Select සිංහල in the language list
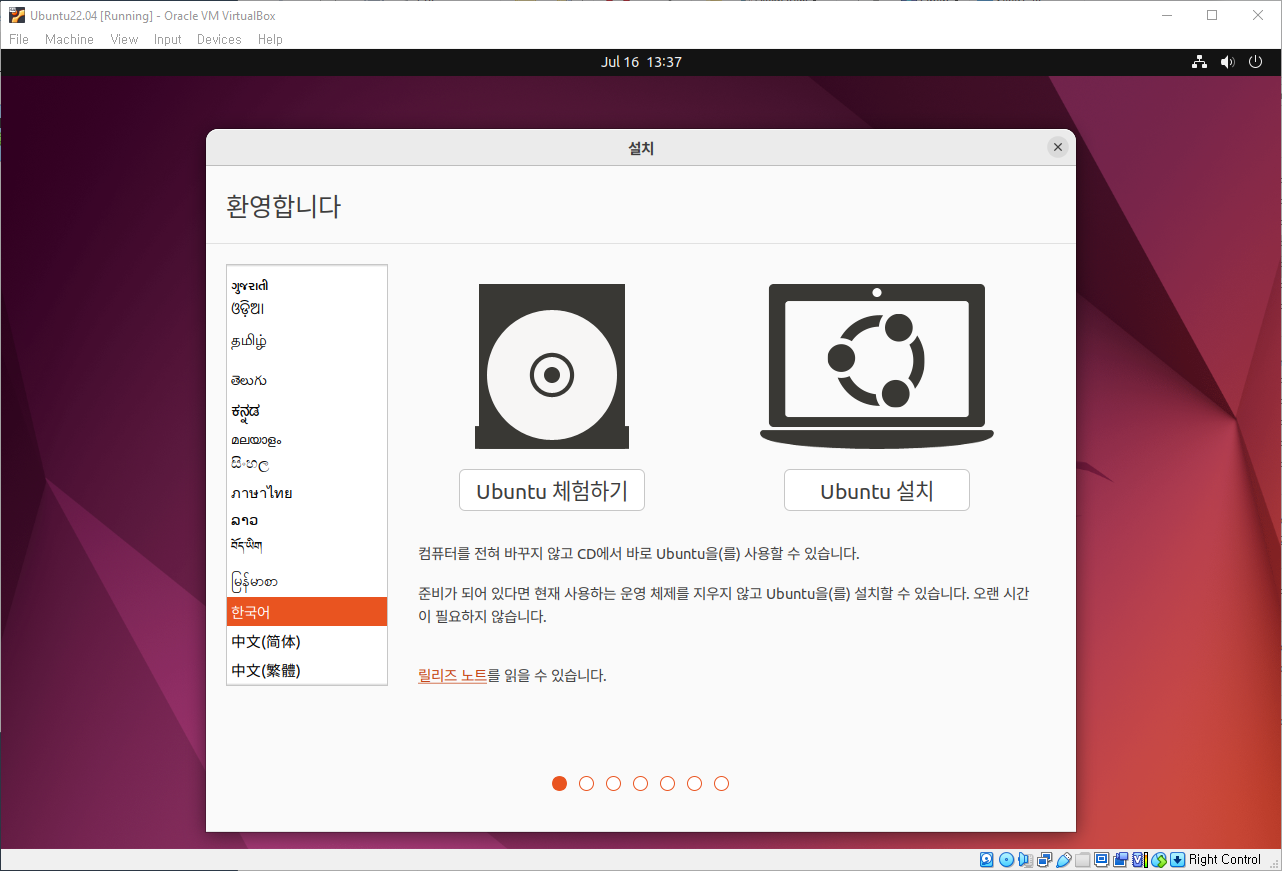The width and height of the screenshot is (1282, 871). [307, 465]
